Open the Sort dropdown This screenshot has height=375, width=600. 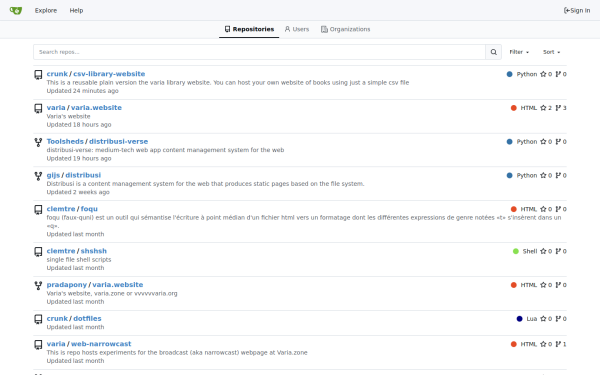551,52
